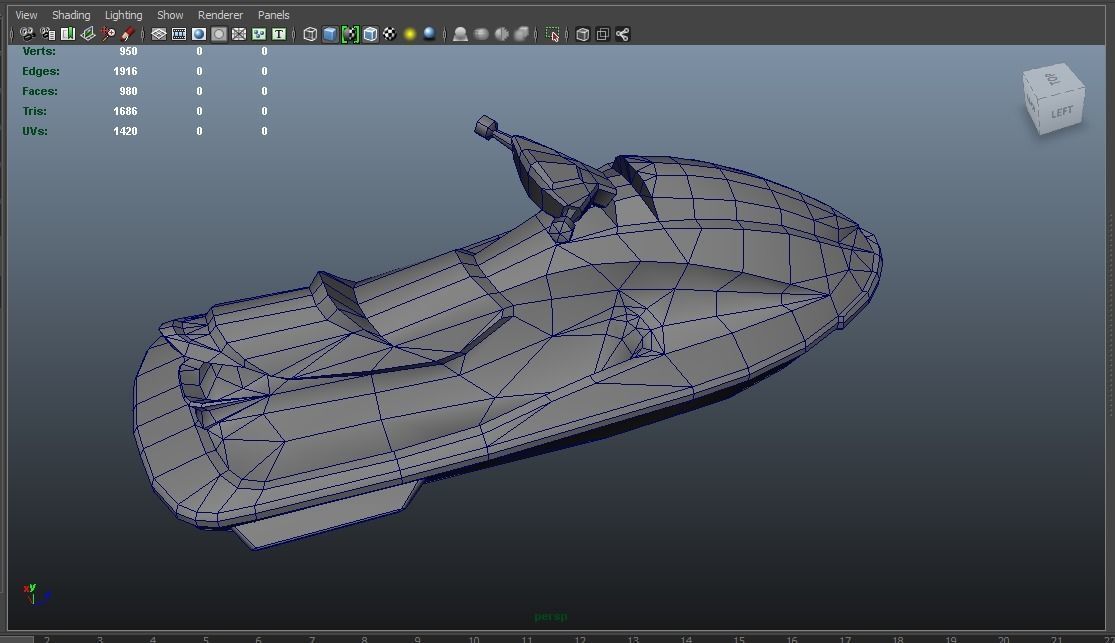Click the ViewCube TOP face
This screenshot has height=643, width=1115.
tap(1053, 78)
